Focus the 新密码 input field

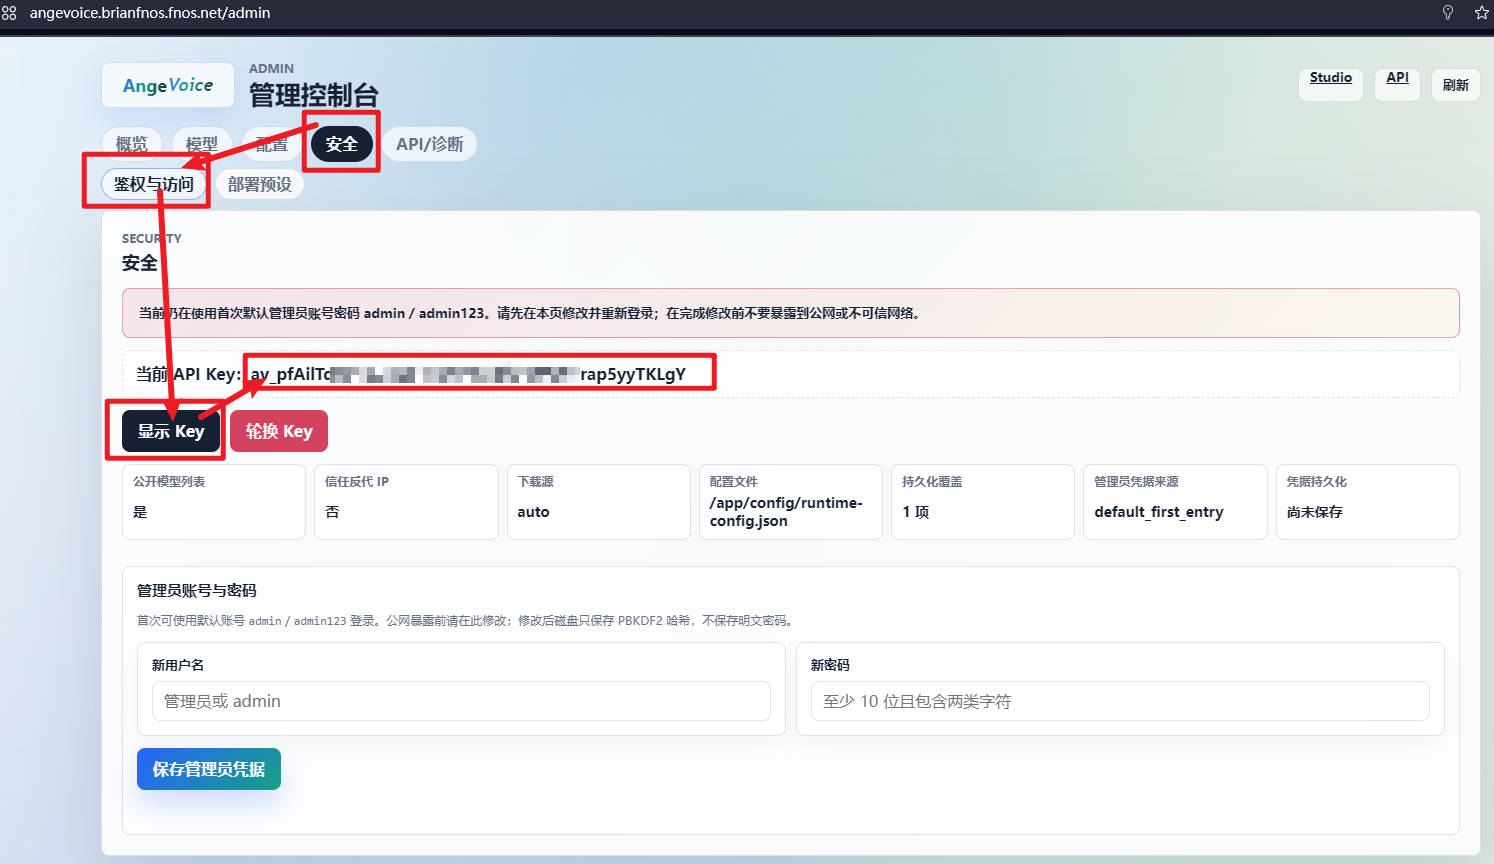pos(1120,701)
